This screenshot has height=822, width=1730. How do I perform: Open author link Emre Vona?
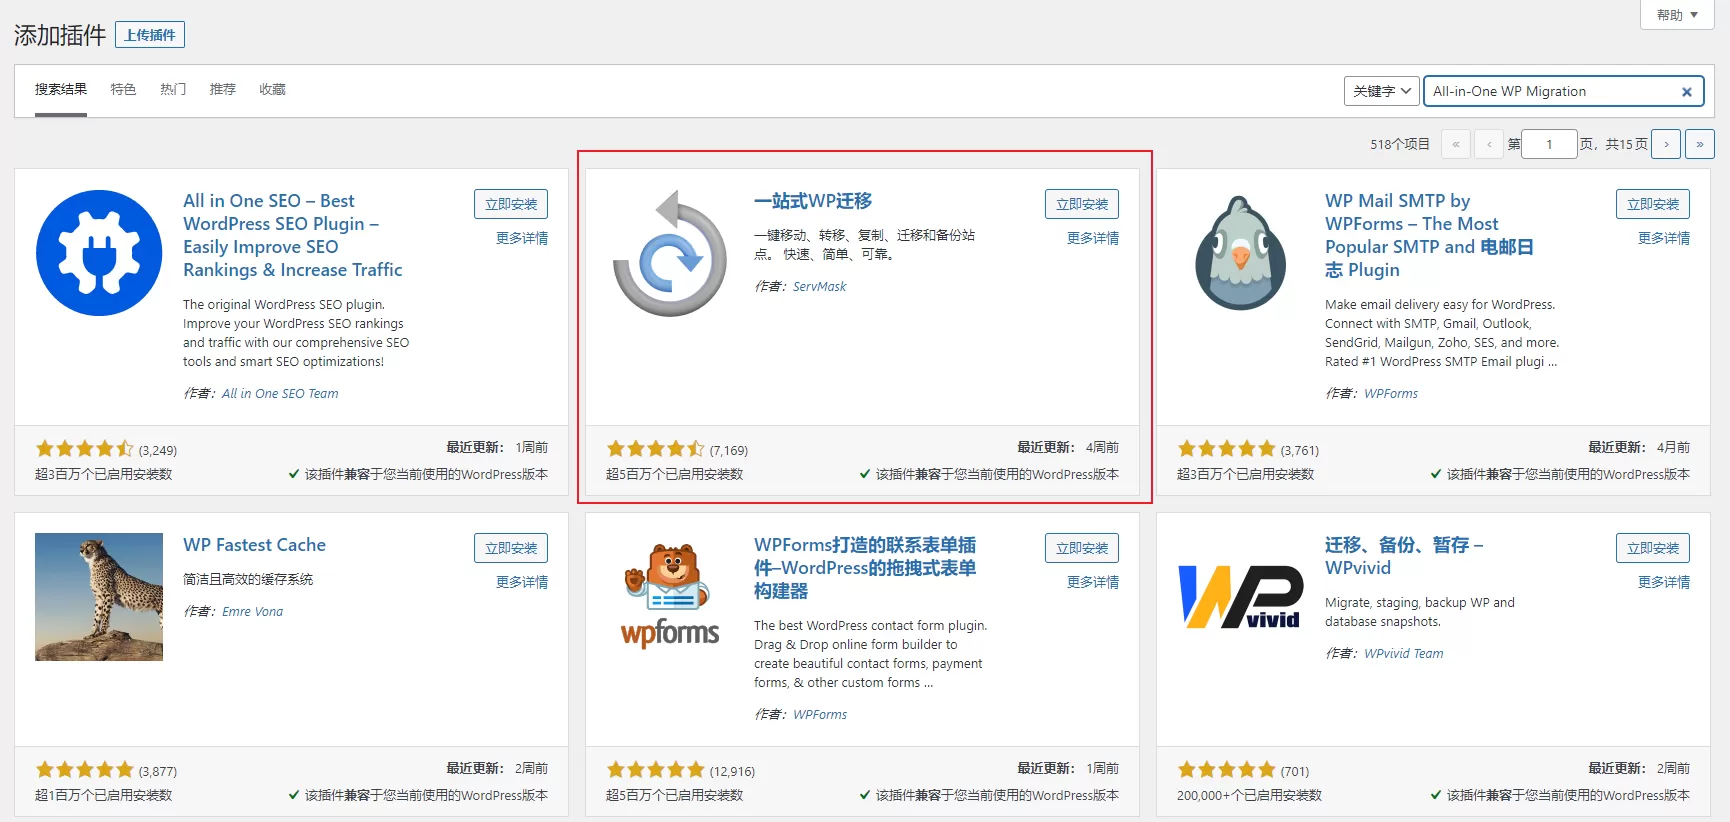click(x=252, y=612)
